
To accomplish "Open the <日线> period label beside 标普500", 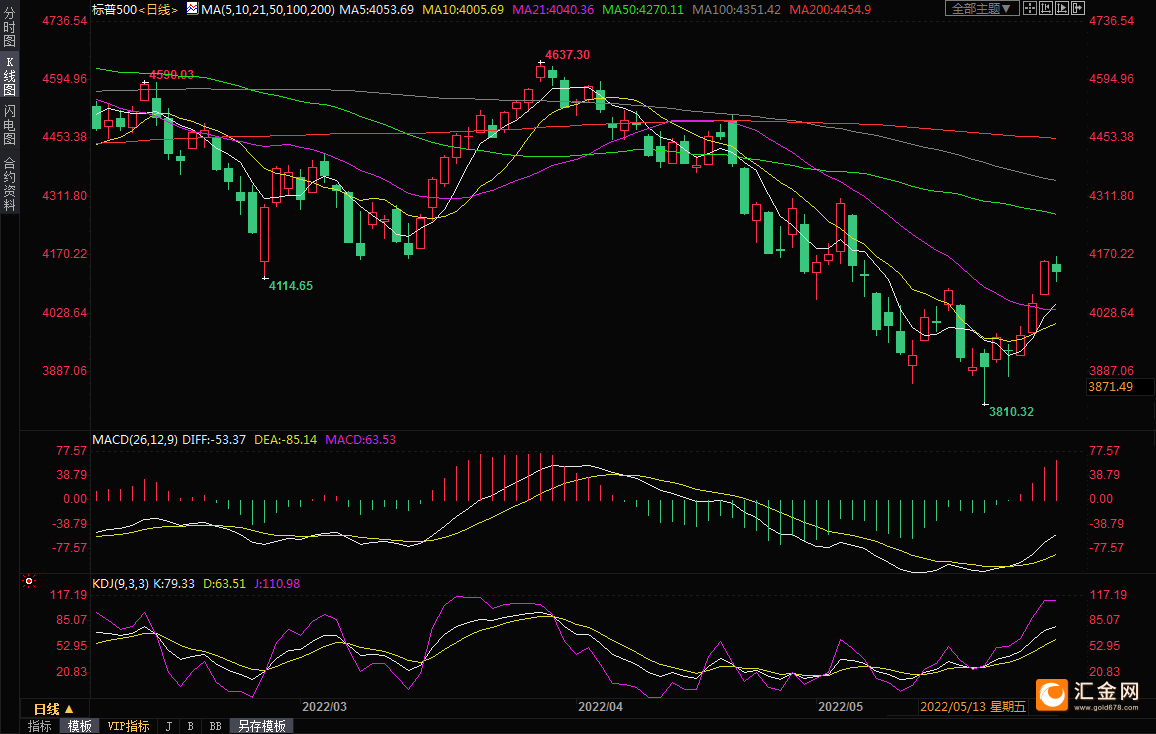I will (x=158, y=9).
